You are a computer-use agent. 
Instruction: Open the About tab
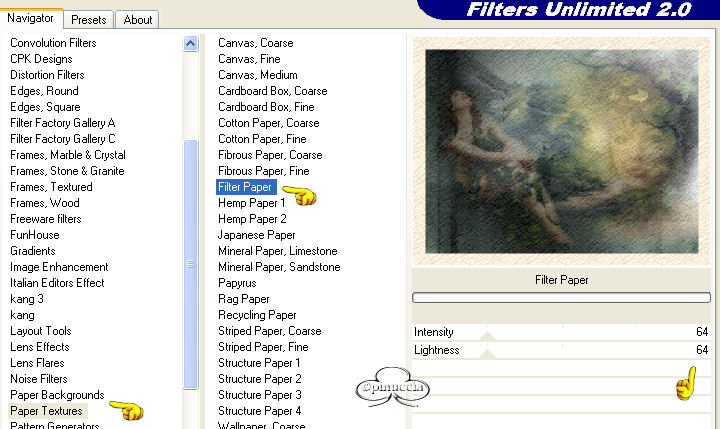[x=137, y=20]
